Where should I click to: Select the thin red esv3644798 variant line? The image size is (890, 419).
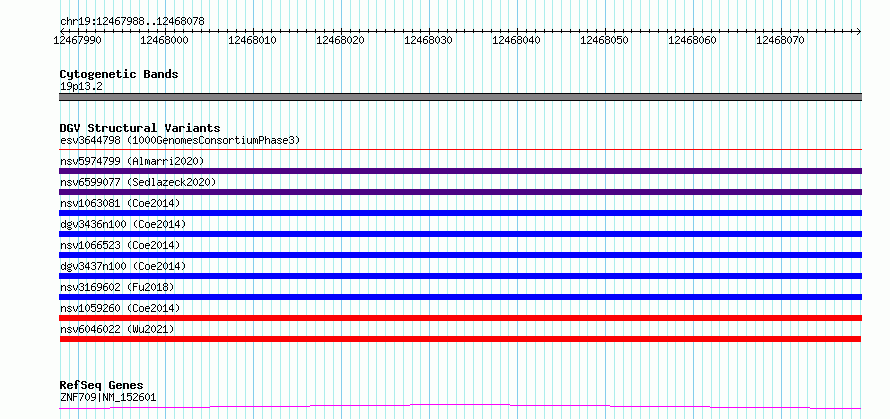tap(460, 150)
